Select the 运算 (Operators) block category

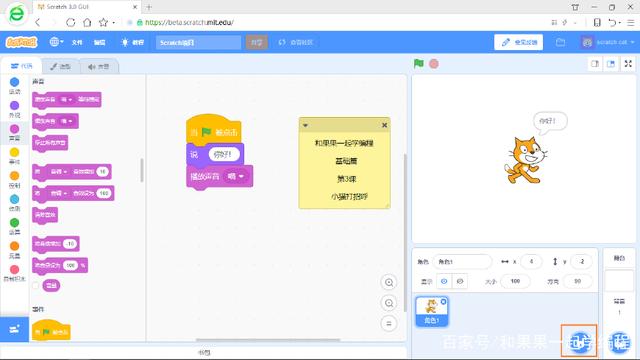14,227
